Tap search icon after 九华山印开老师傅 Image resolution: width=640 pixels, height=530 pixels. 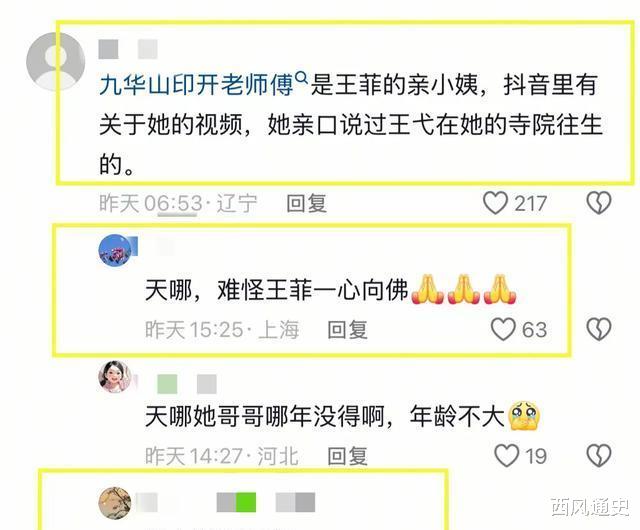tap(301, 77)
